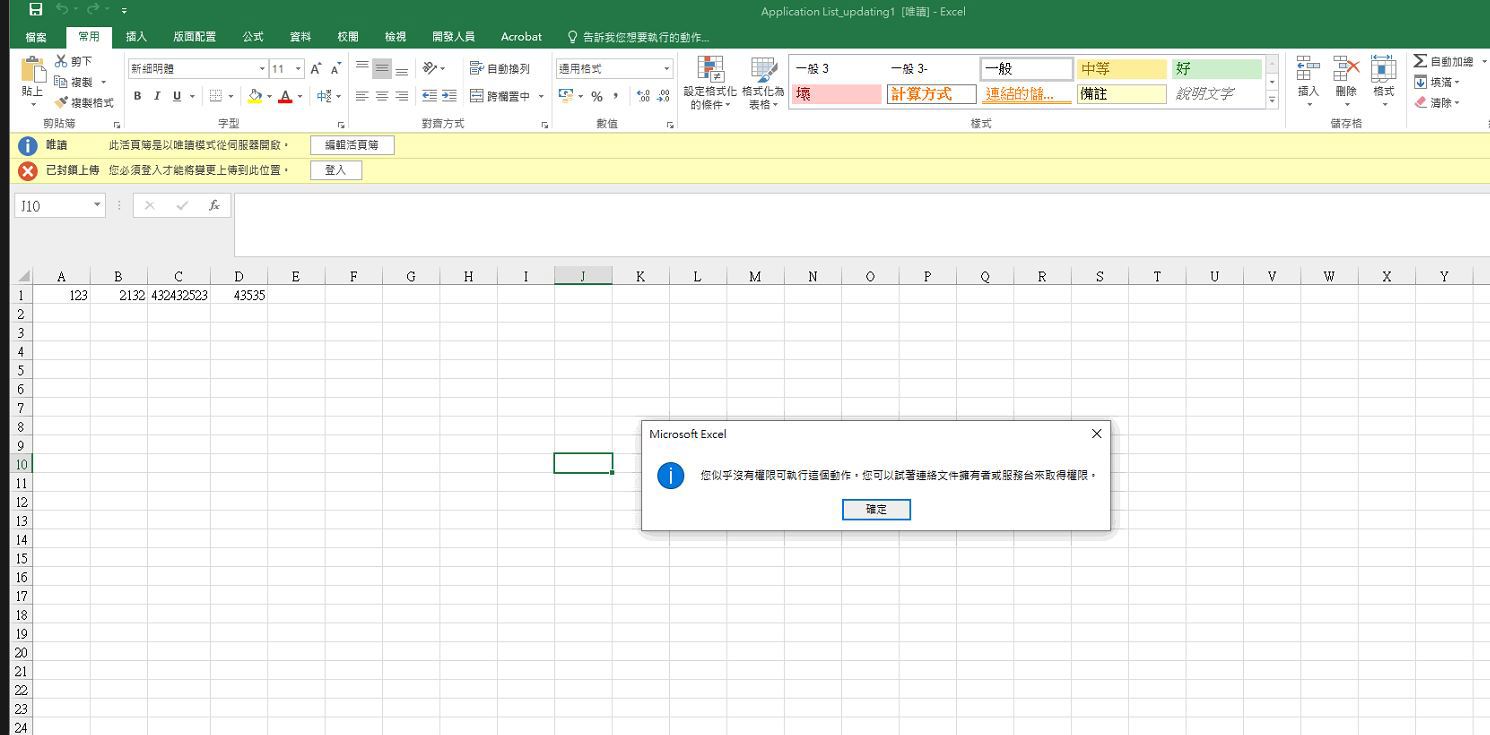Open Format as Table (格式化為表格)
The width and height of the screenshot is (1490, 735).
point(764,83)
